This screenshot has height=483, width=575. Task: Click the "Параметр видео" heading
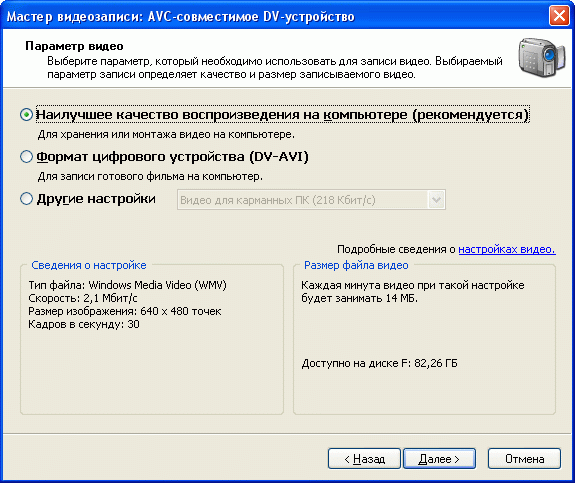[x=74, y=46]
